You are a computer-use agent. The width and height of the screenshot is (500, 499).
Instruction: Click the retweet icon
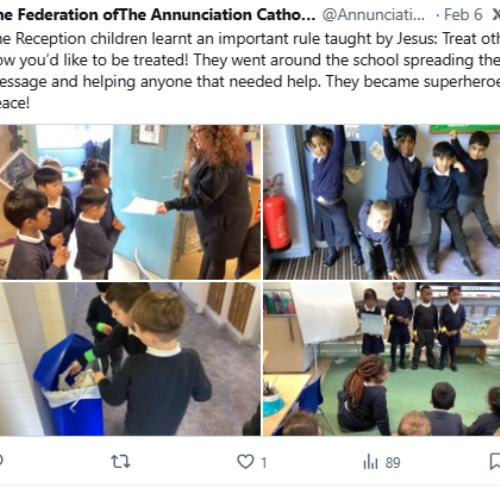120,462
